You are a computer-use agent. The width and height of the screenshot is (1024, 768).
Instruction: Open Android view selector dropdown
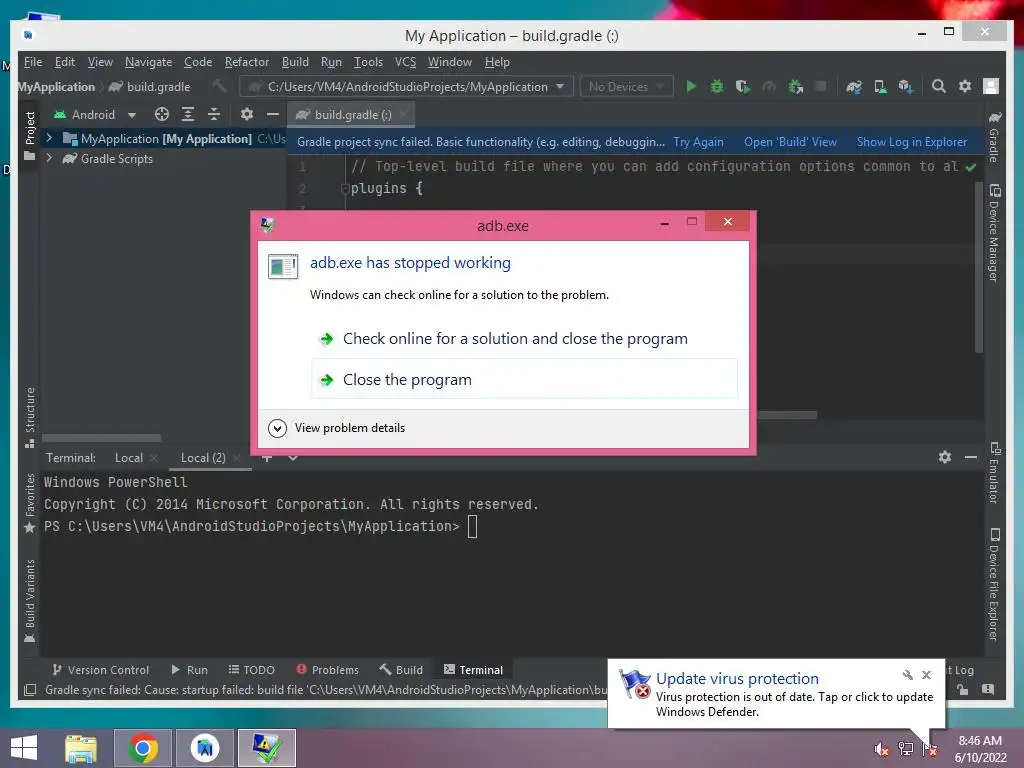pyautogui.click(x=95, y=114)
